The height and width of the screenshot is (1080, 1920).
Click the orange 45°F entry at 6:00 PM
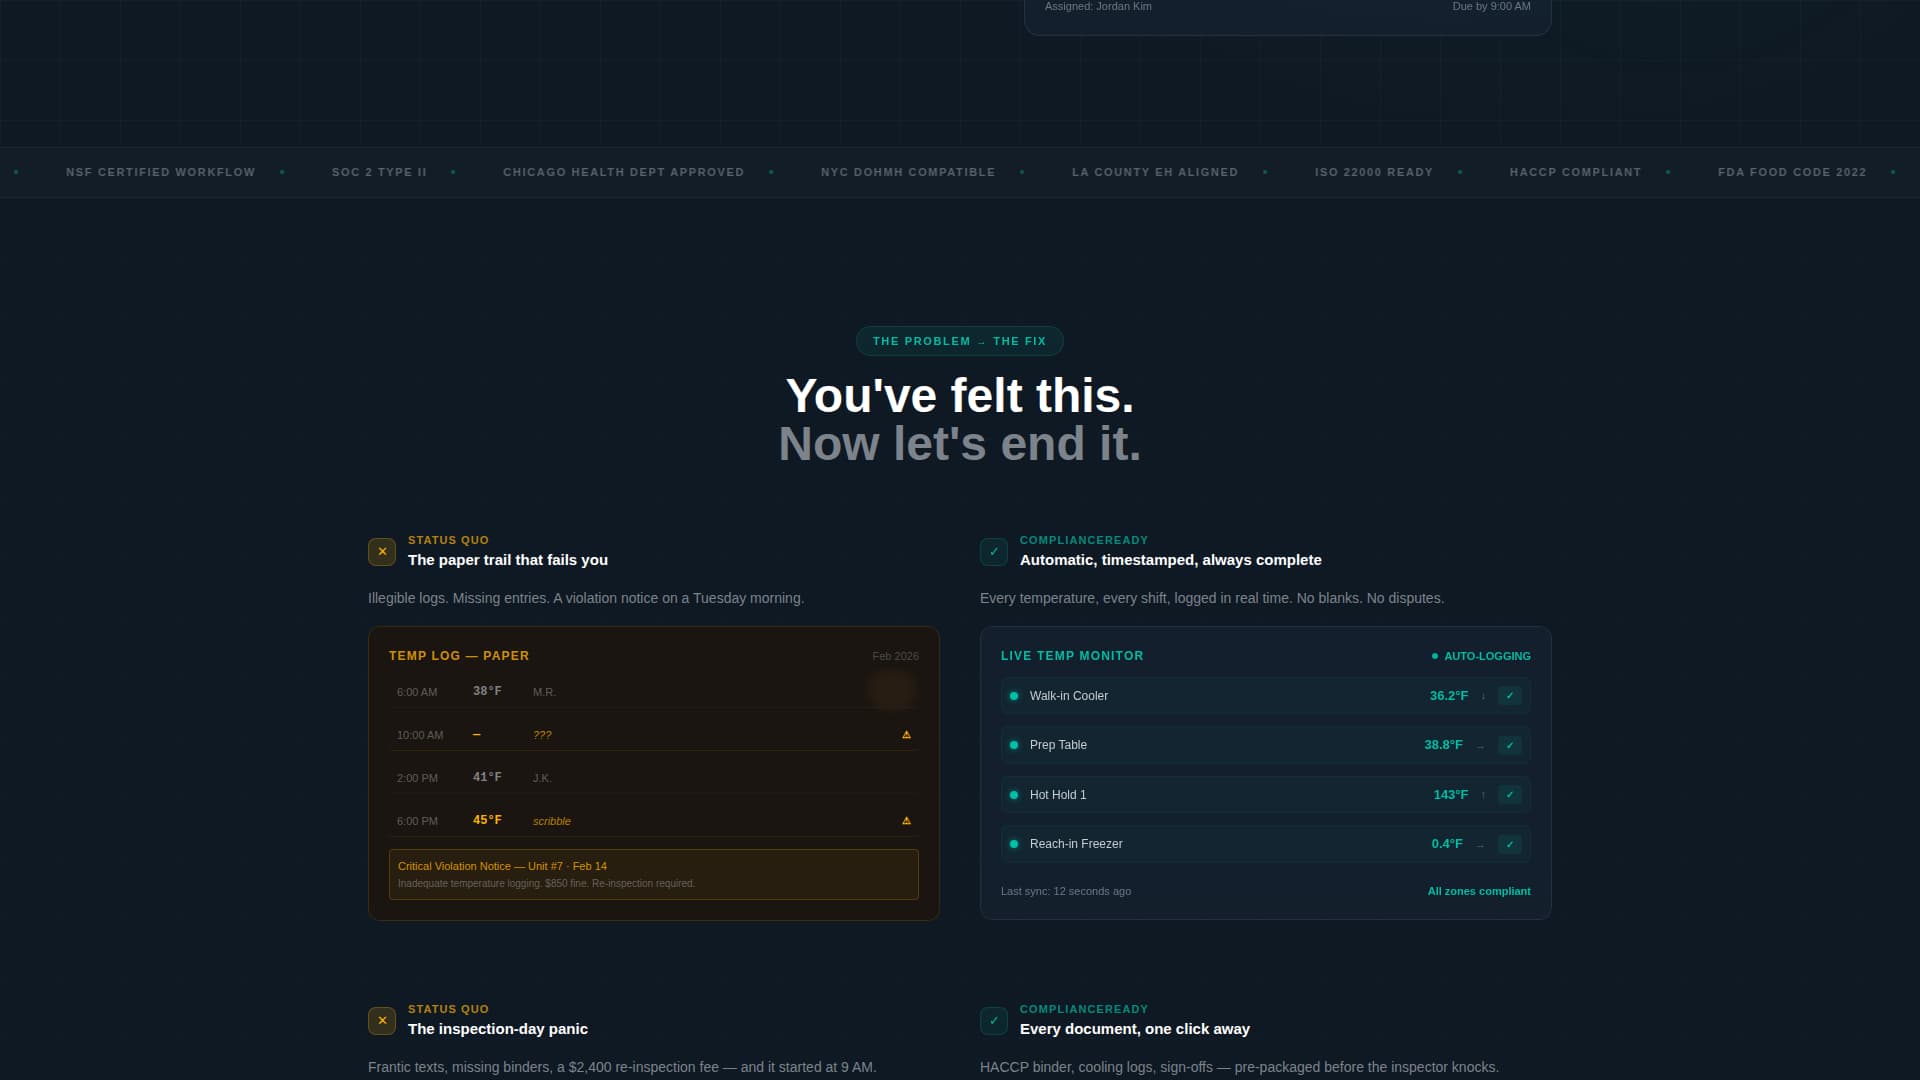pos(487,820)
